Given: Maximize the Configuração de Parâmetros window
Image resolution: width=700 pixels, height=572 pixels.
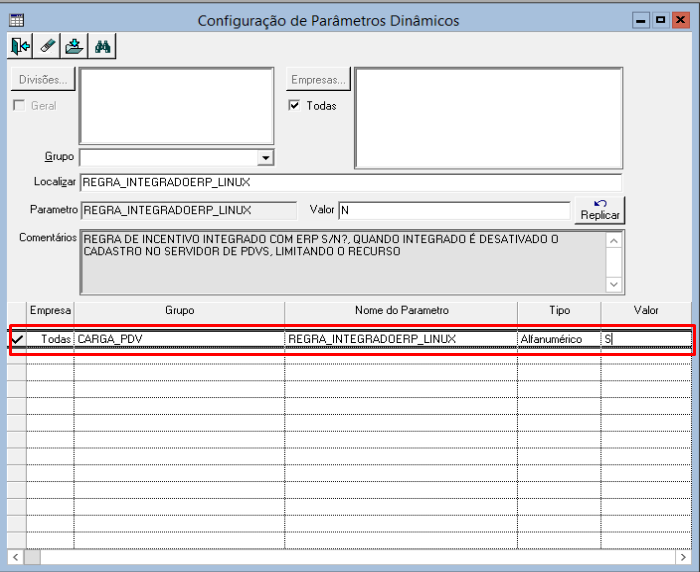Looking at the screenshot, I should [x=660, y=20].
